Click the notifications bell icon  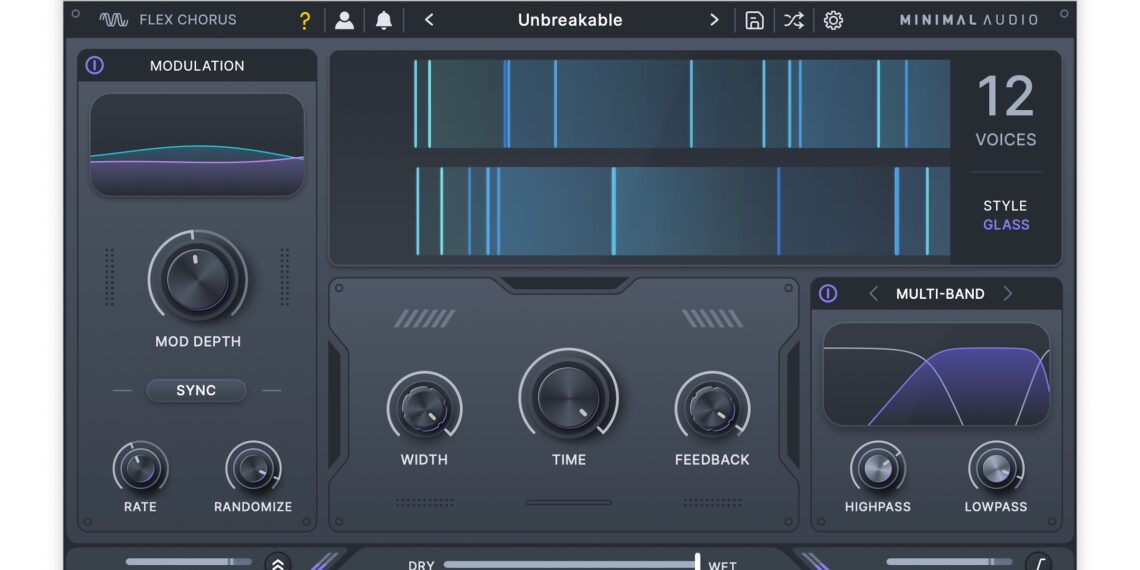click(383, 20)
